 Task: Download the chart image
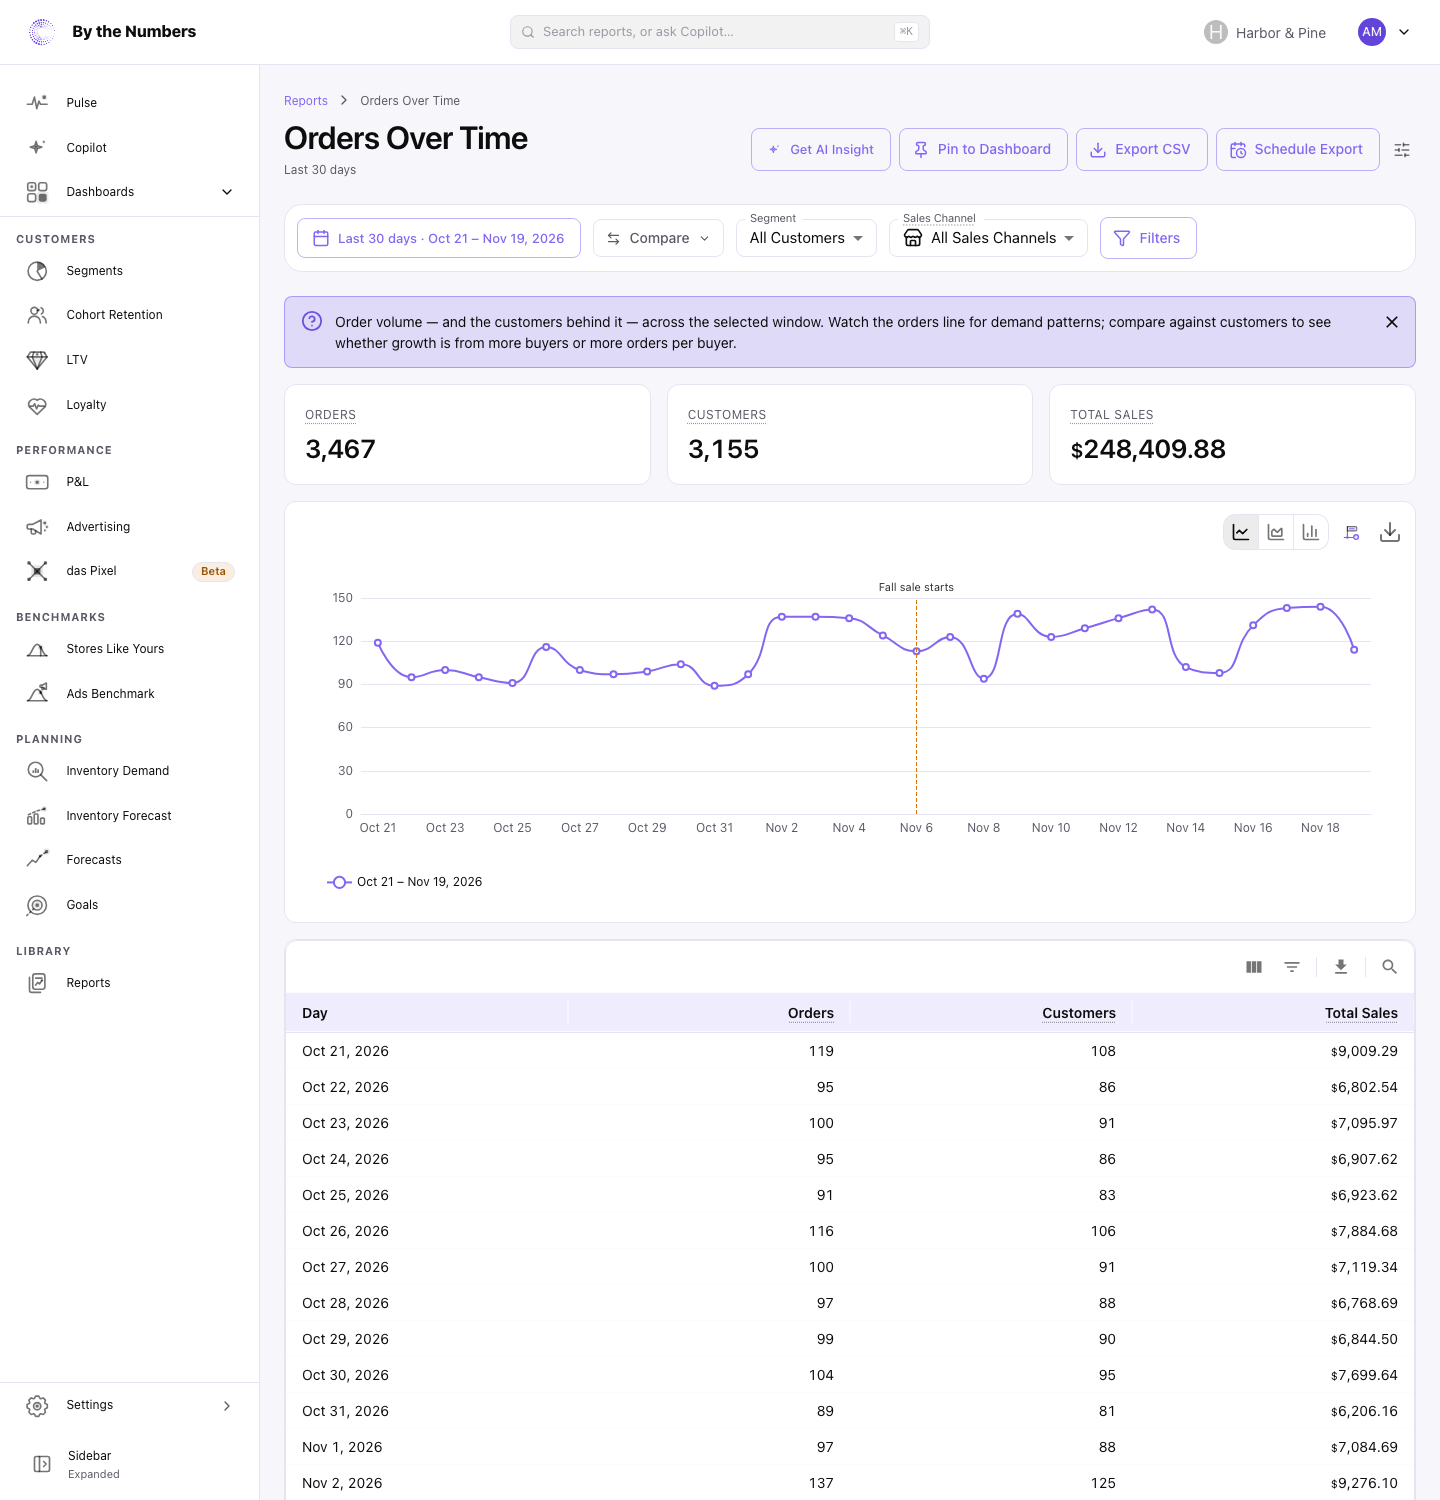(1390, 532)
